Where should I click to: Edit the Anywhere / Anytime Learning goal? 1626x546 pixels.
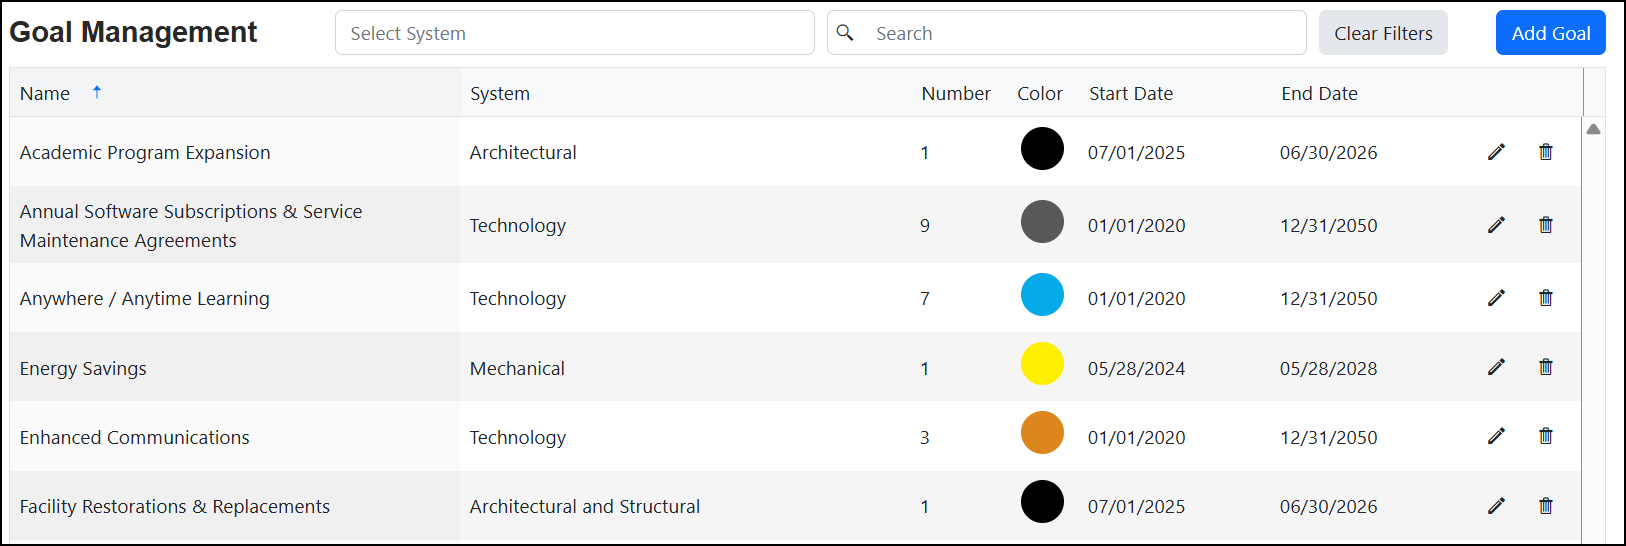coord(1496,298)
